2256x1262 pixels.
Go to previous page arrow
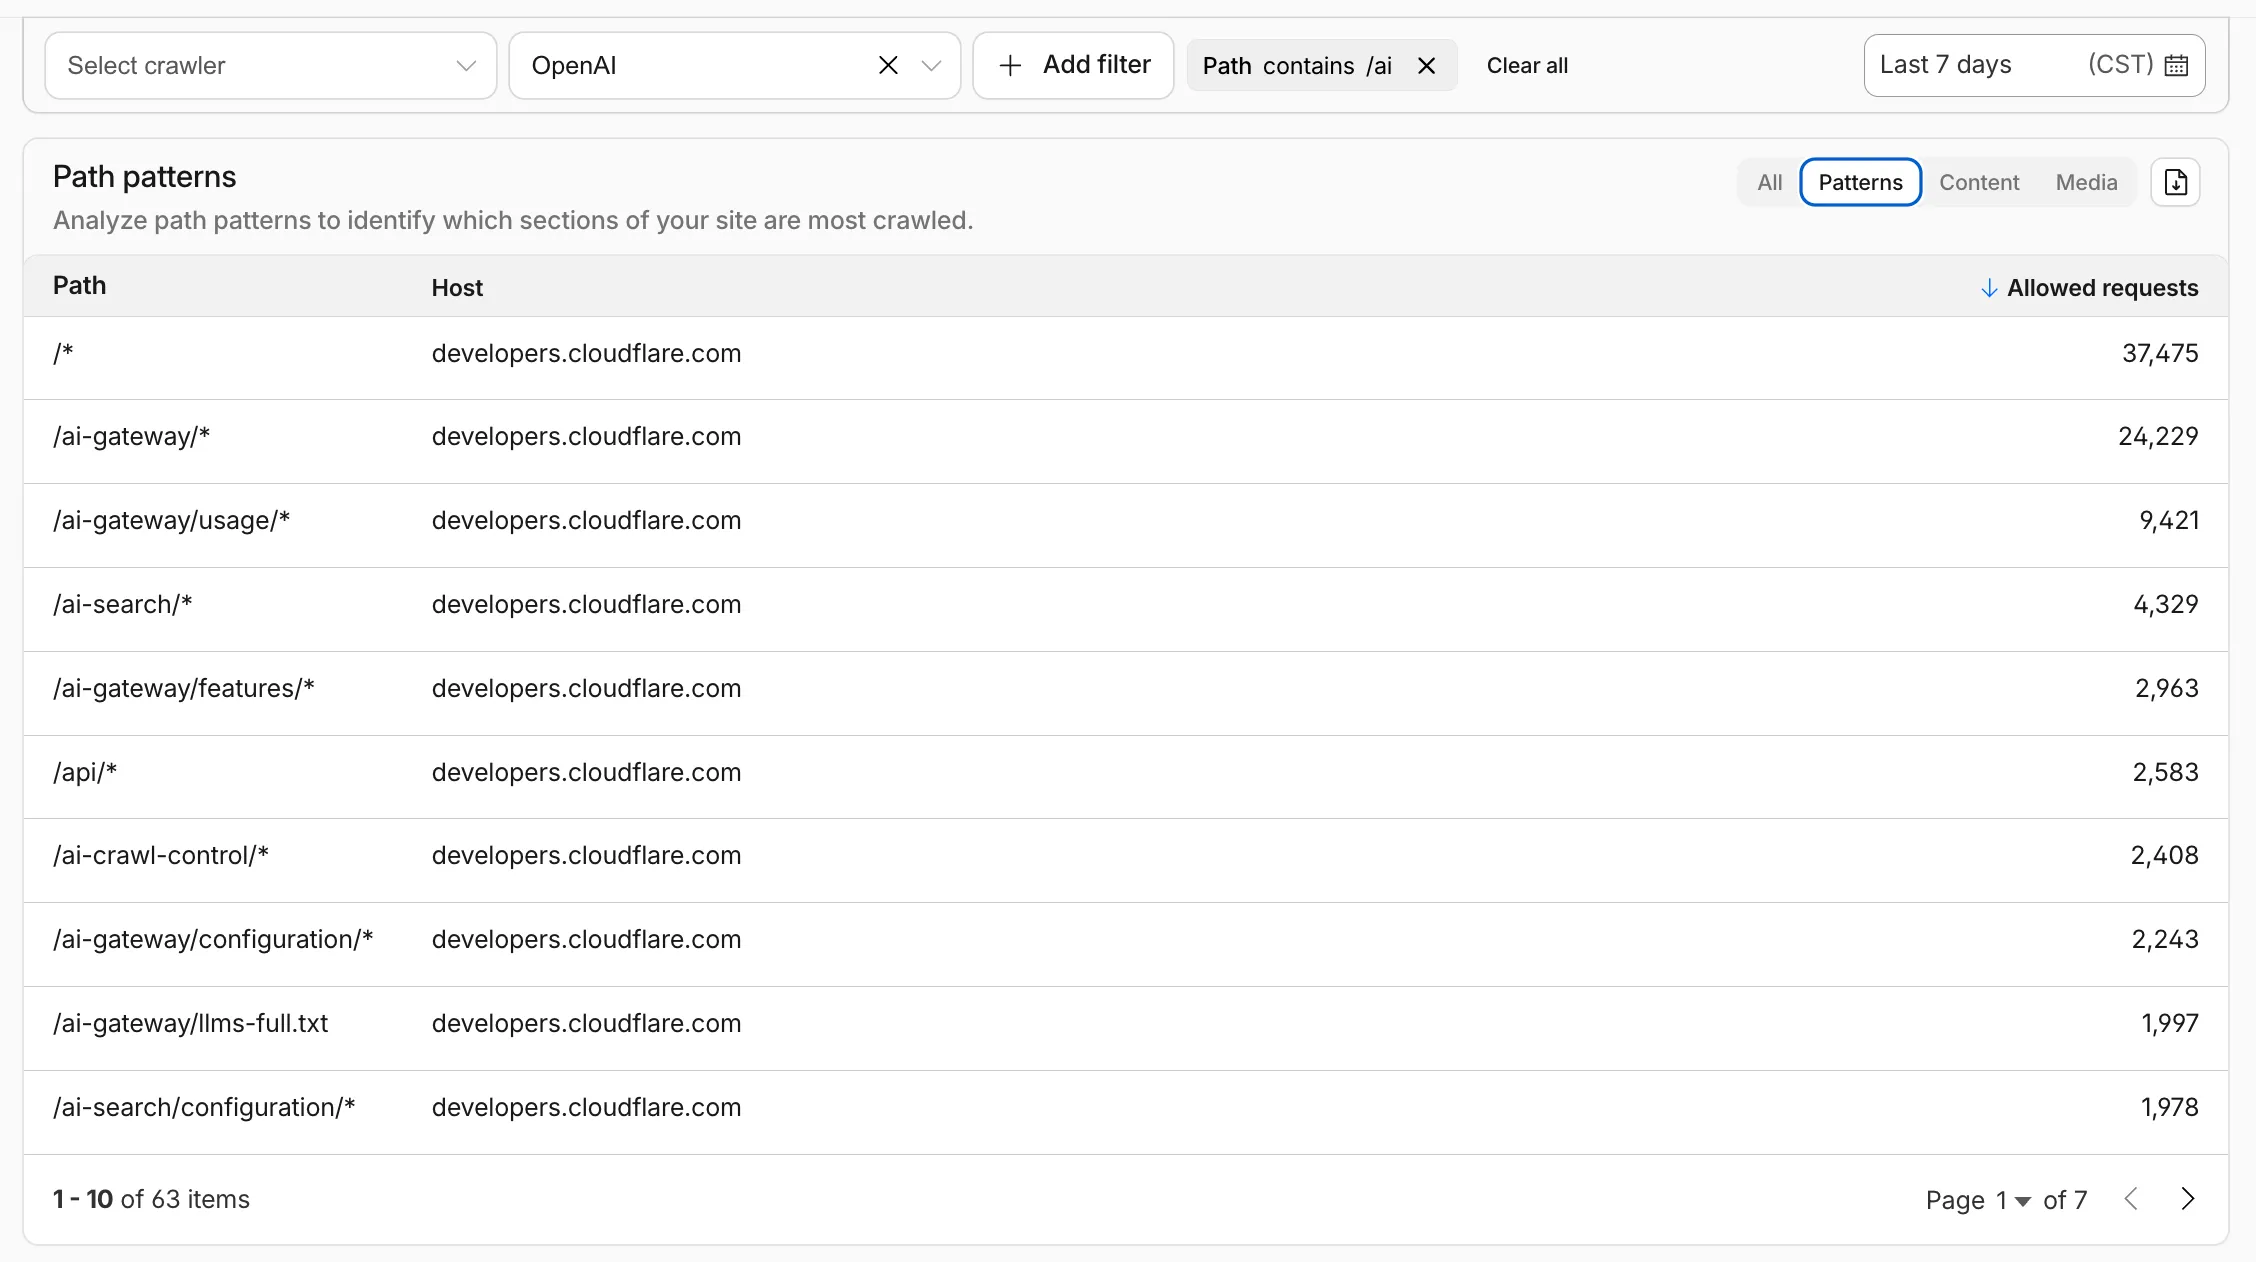point(2131,1199)
